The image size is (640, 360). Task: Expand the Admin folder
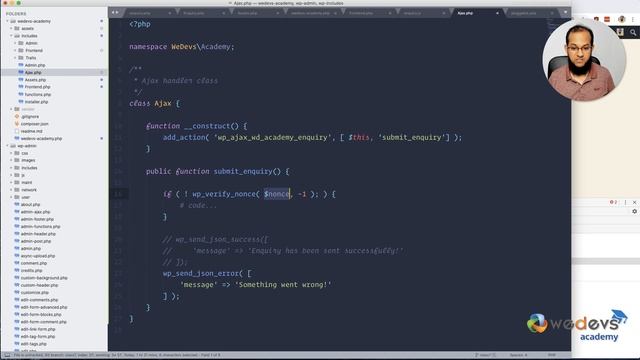(x=15, y=43)
